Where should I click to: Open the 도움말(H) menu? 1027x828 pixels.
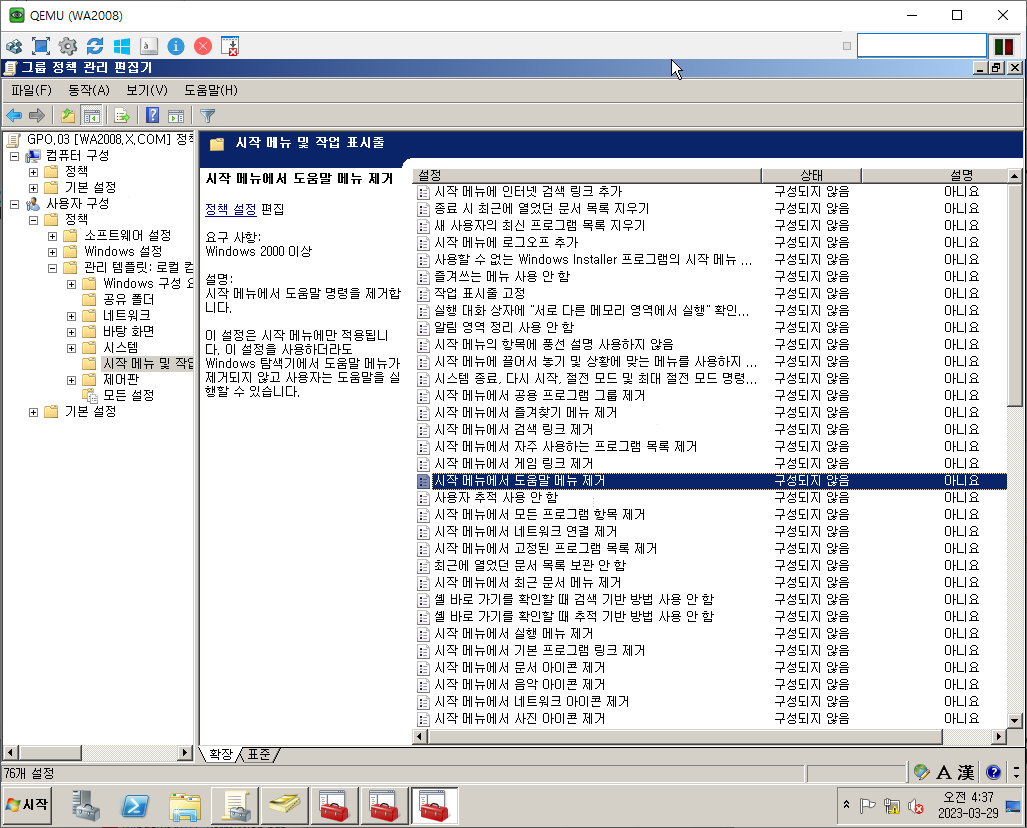[210, 90]
